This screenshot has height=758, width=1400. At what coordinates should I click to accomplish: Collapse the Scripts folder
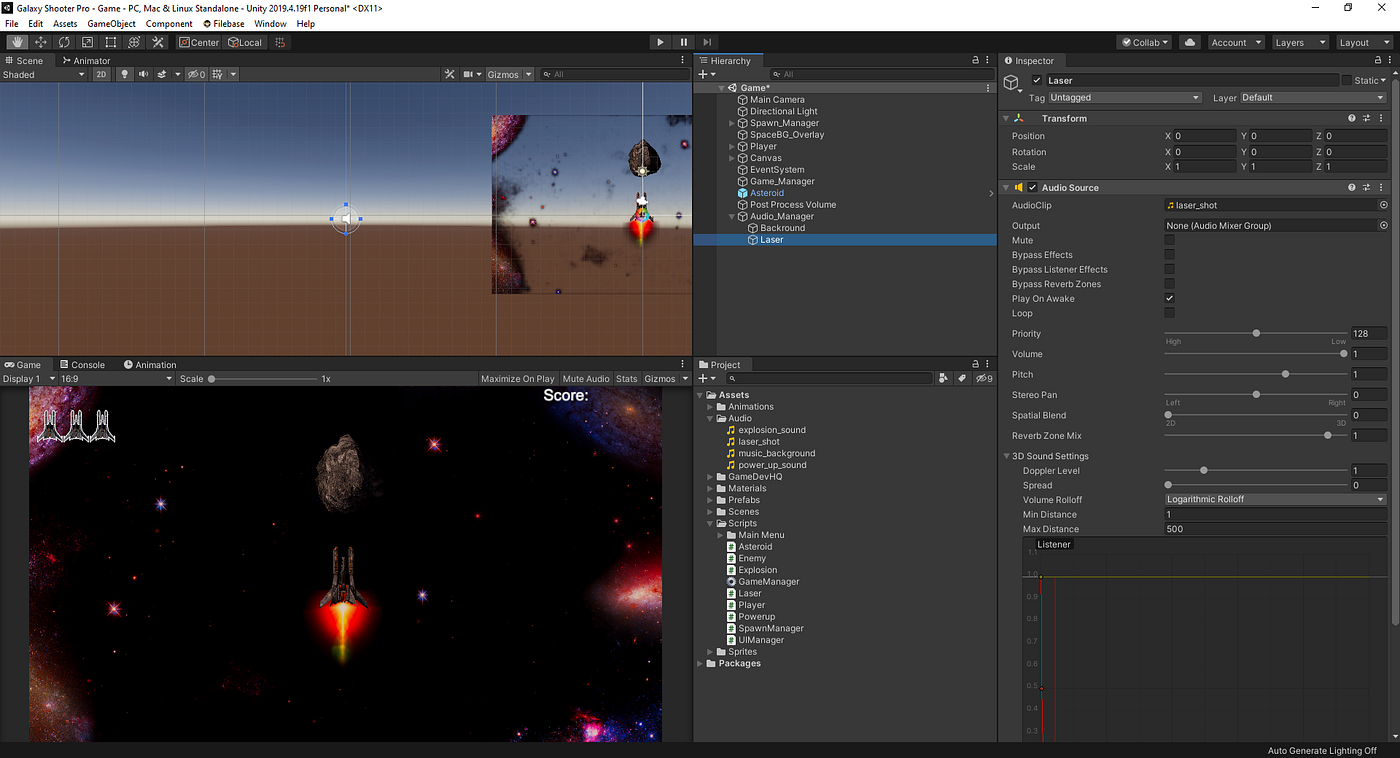pyautogui.click(x=711, y=523)
